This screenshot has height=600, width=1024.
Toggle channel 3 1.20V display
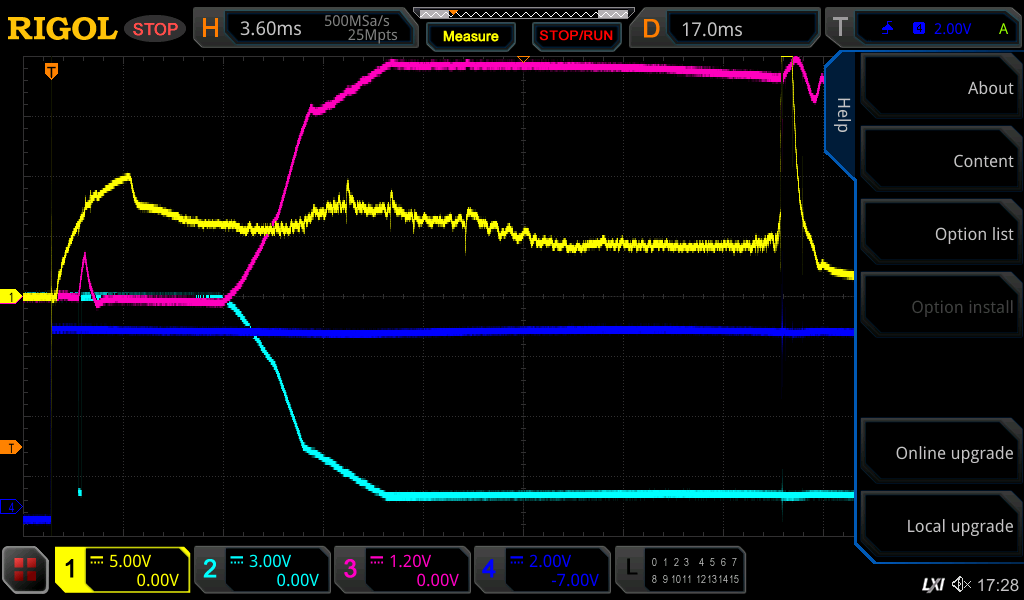click(x=402, y=570)
